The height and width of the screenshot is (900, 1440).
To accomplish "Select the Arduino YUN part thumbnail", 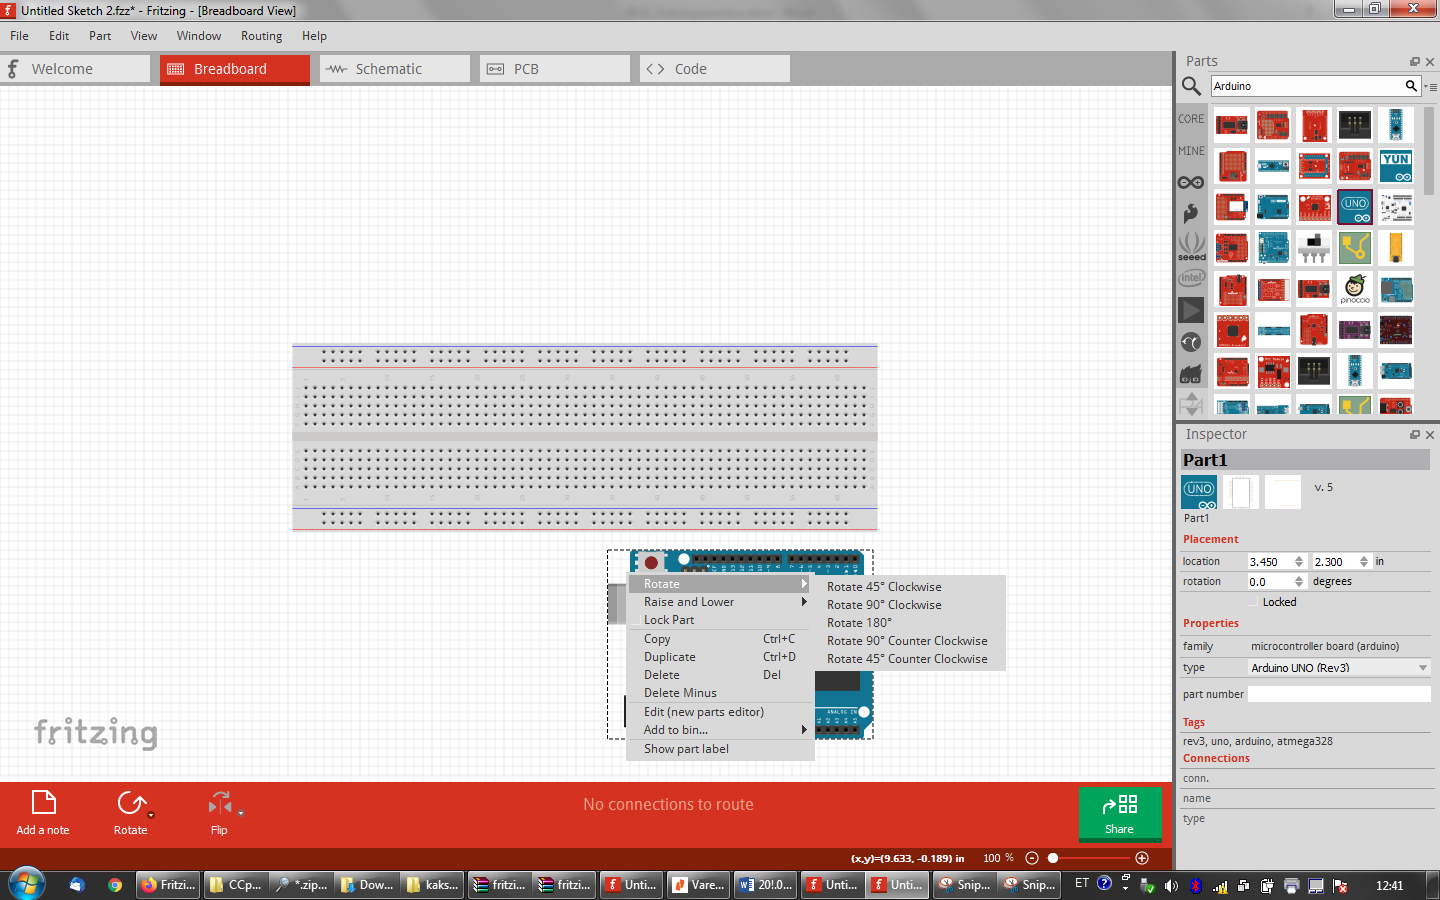I will 1395,166.
